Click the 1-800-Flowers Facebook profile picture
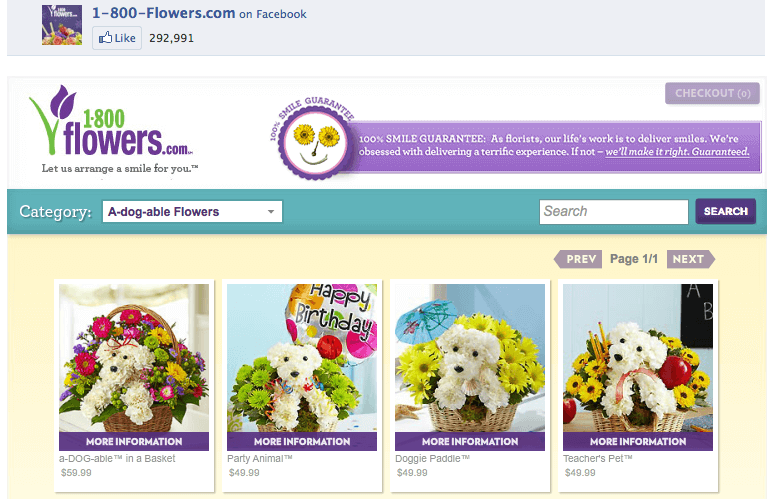776x499 pixels. pyautogui.click(x=62, y=25)
